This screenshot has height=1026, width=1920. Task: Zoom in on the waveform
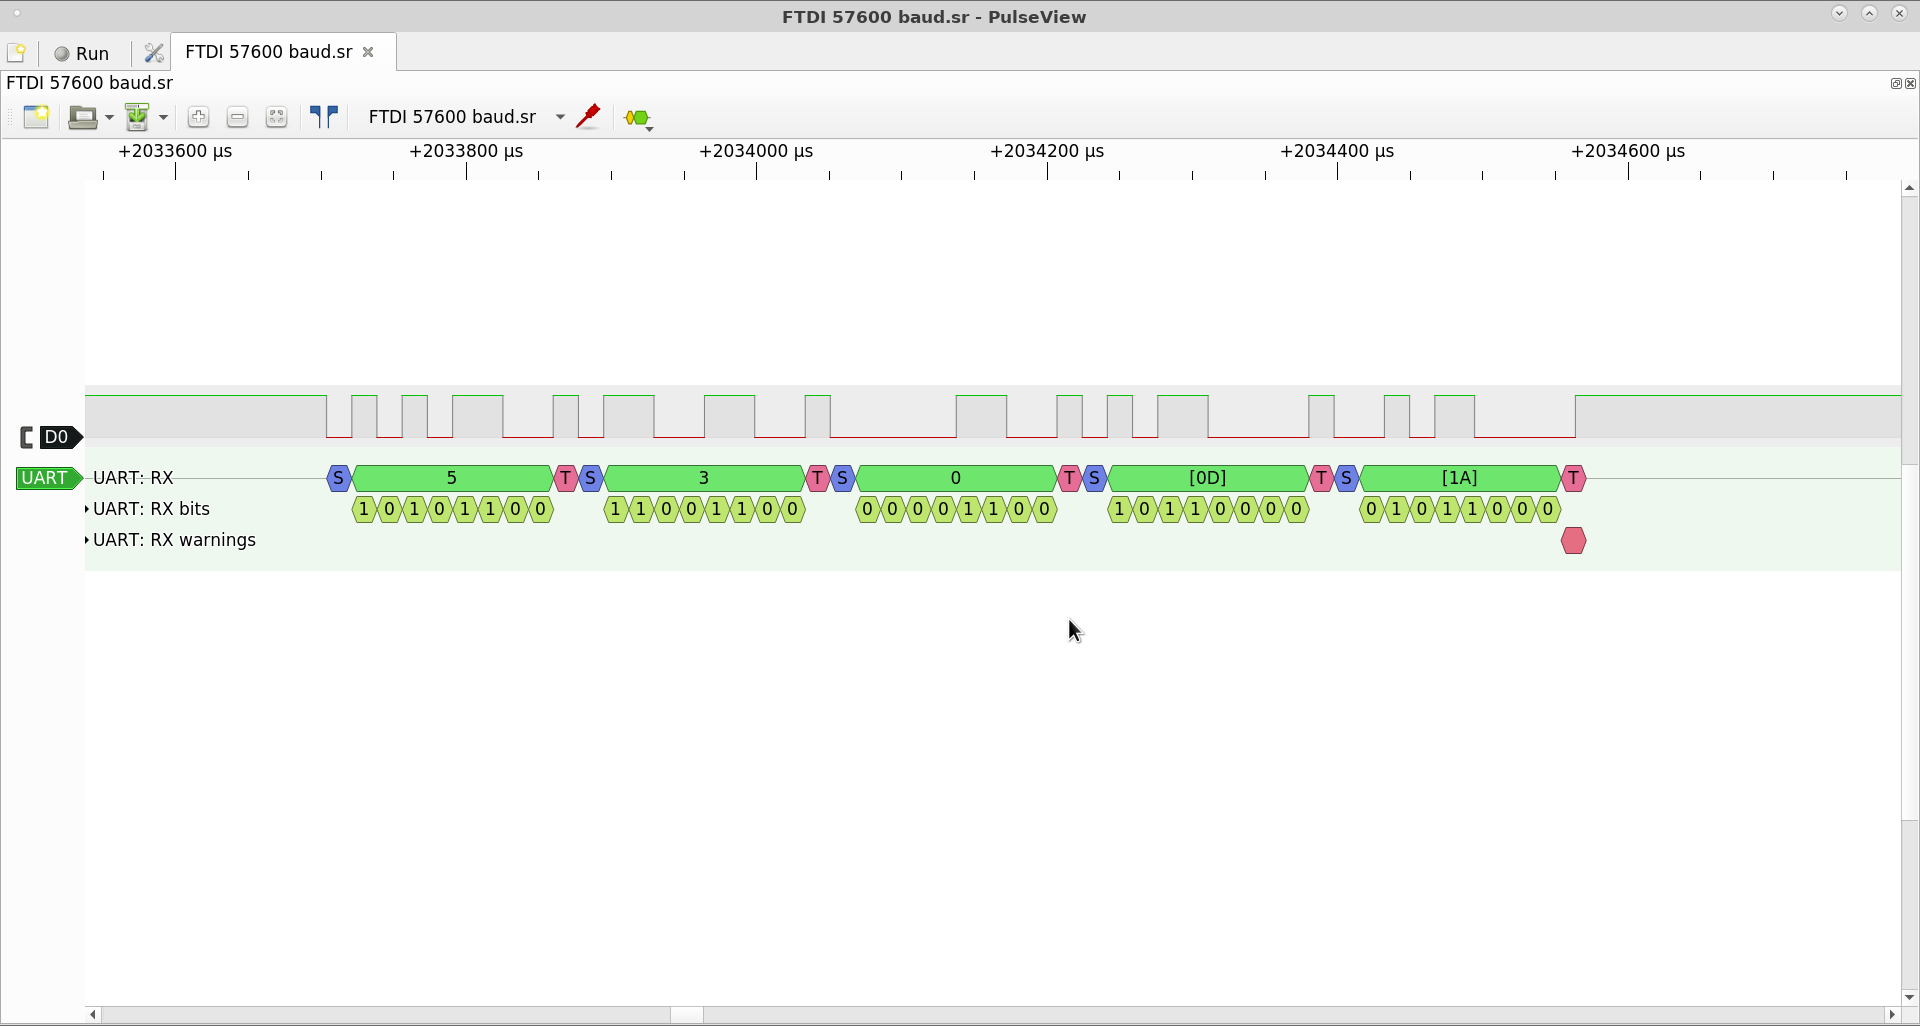(198, 117)
